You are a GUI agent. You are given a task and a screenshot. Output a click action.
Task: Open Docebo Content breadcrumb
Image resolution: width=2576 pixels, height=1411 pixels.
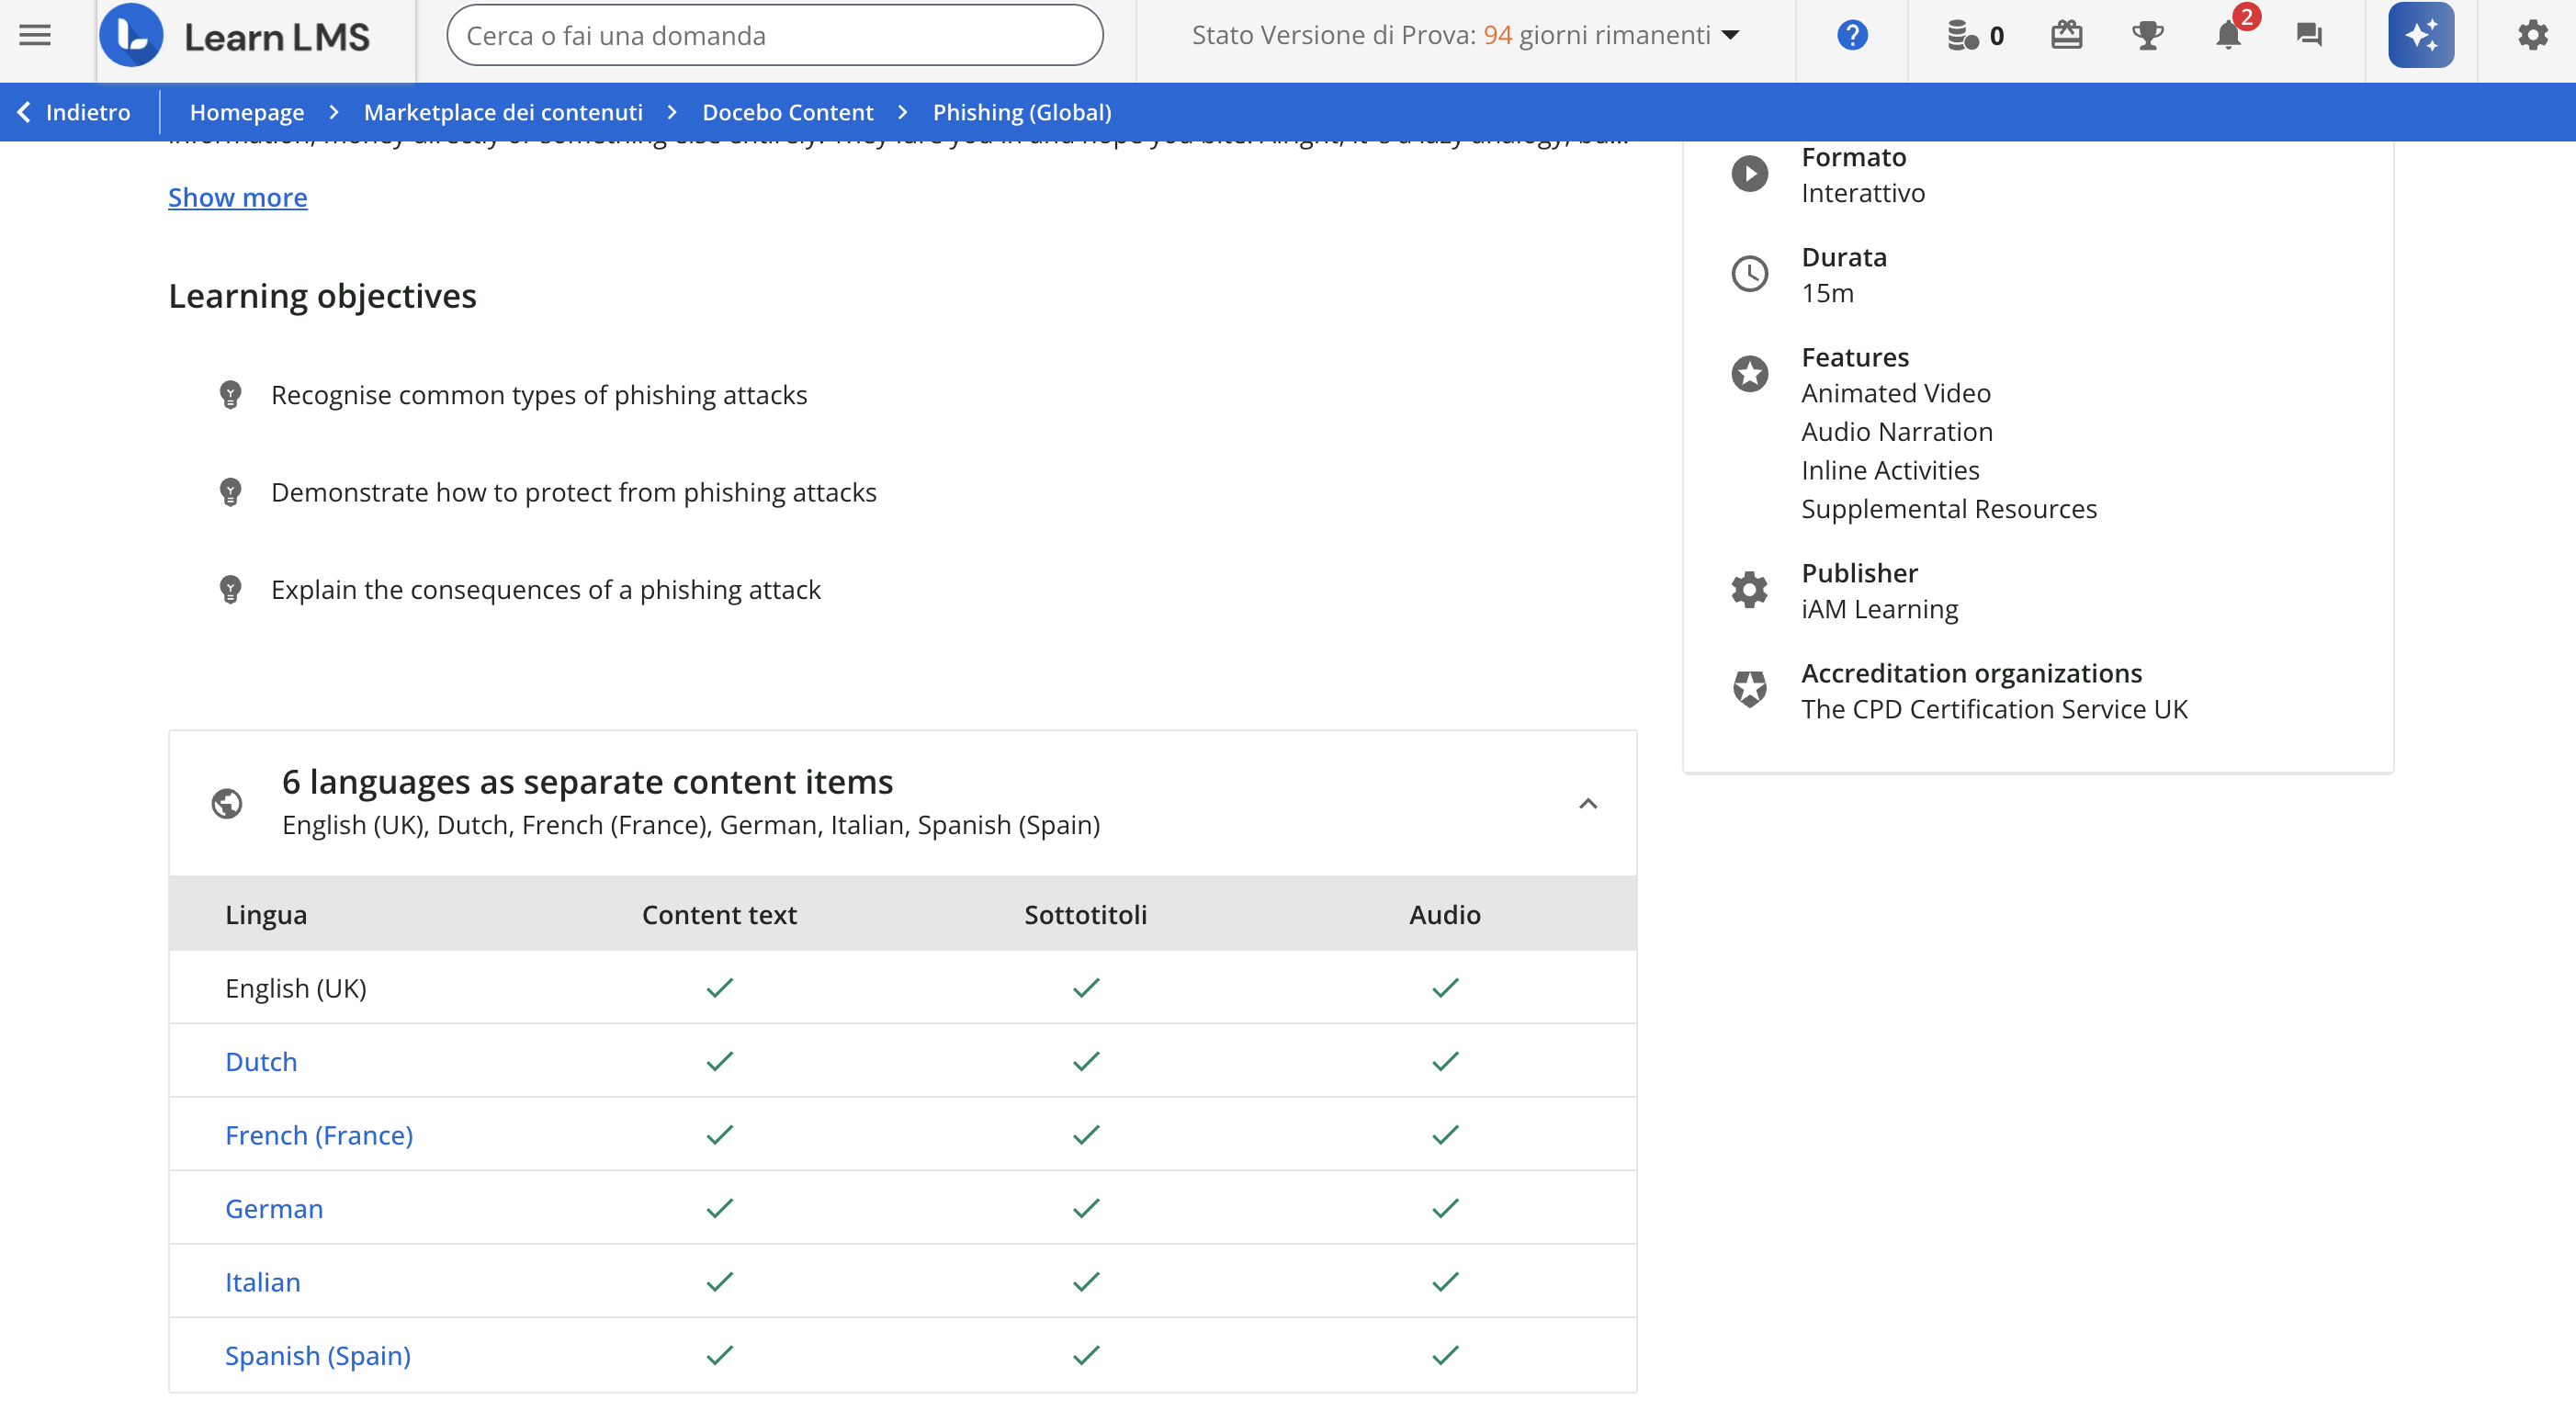click(x=787, y=112)
